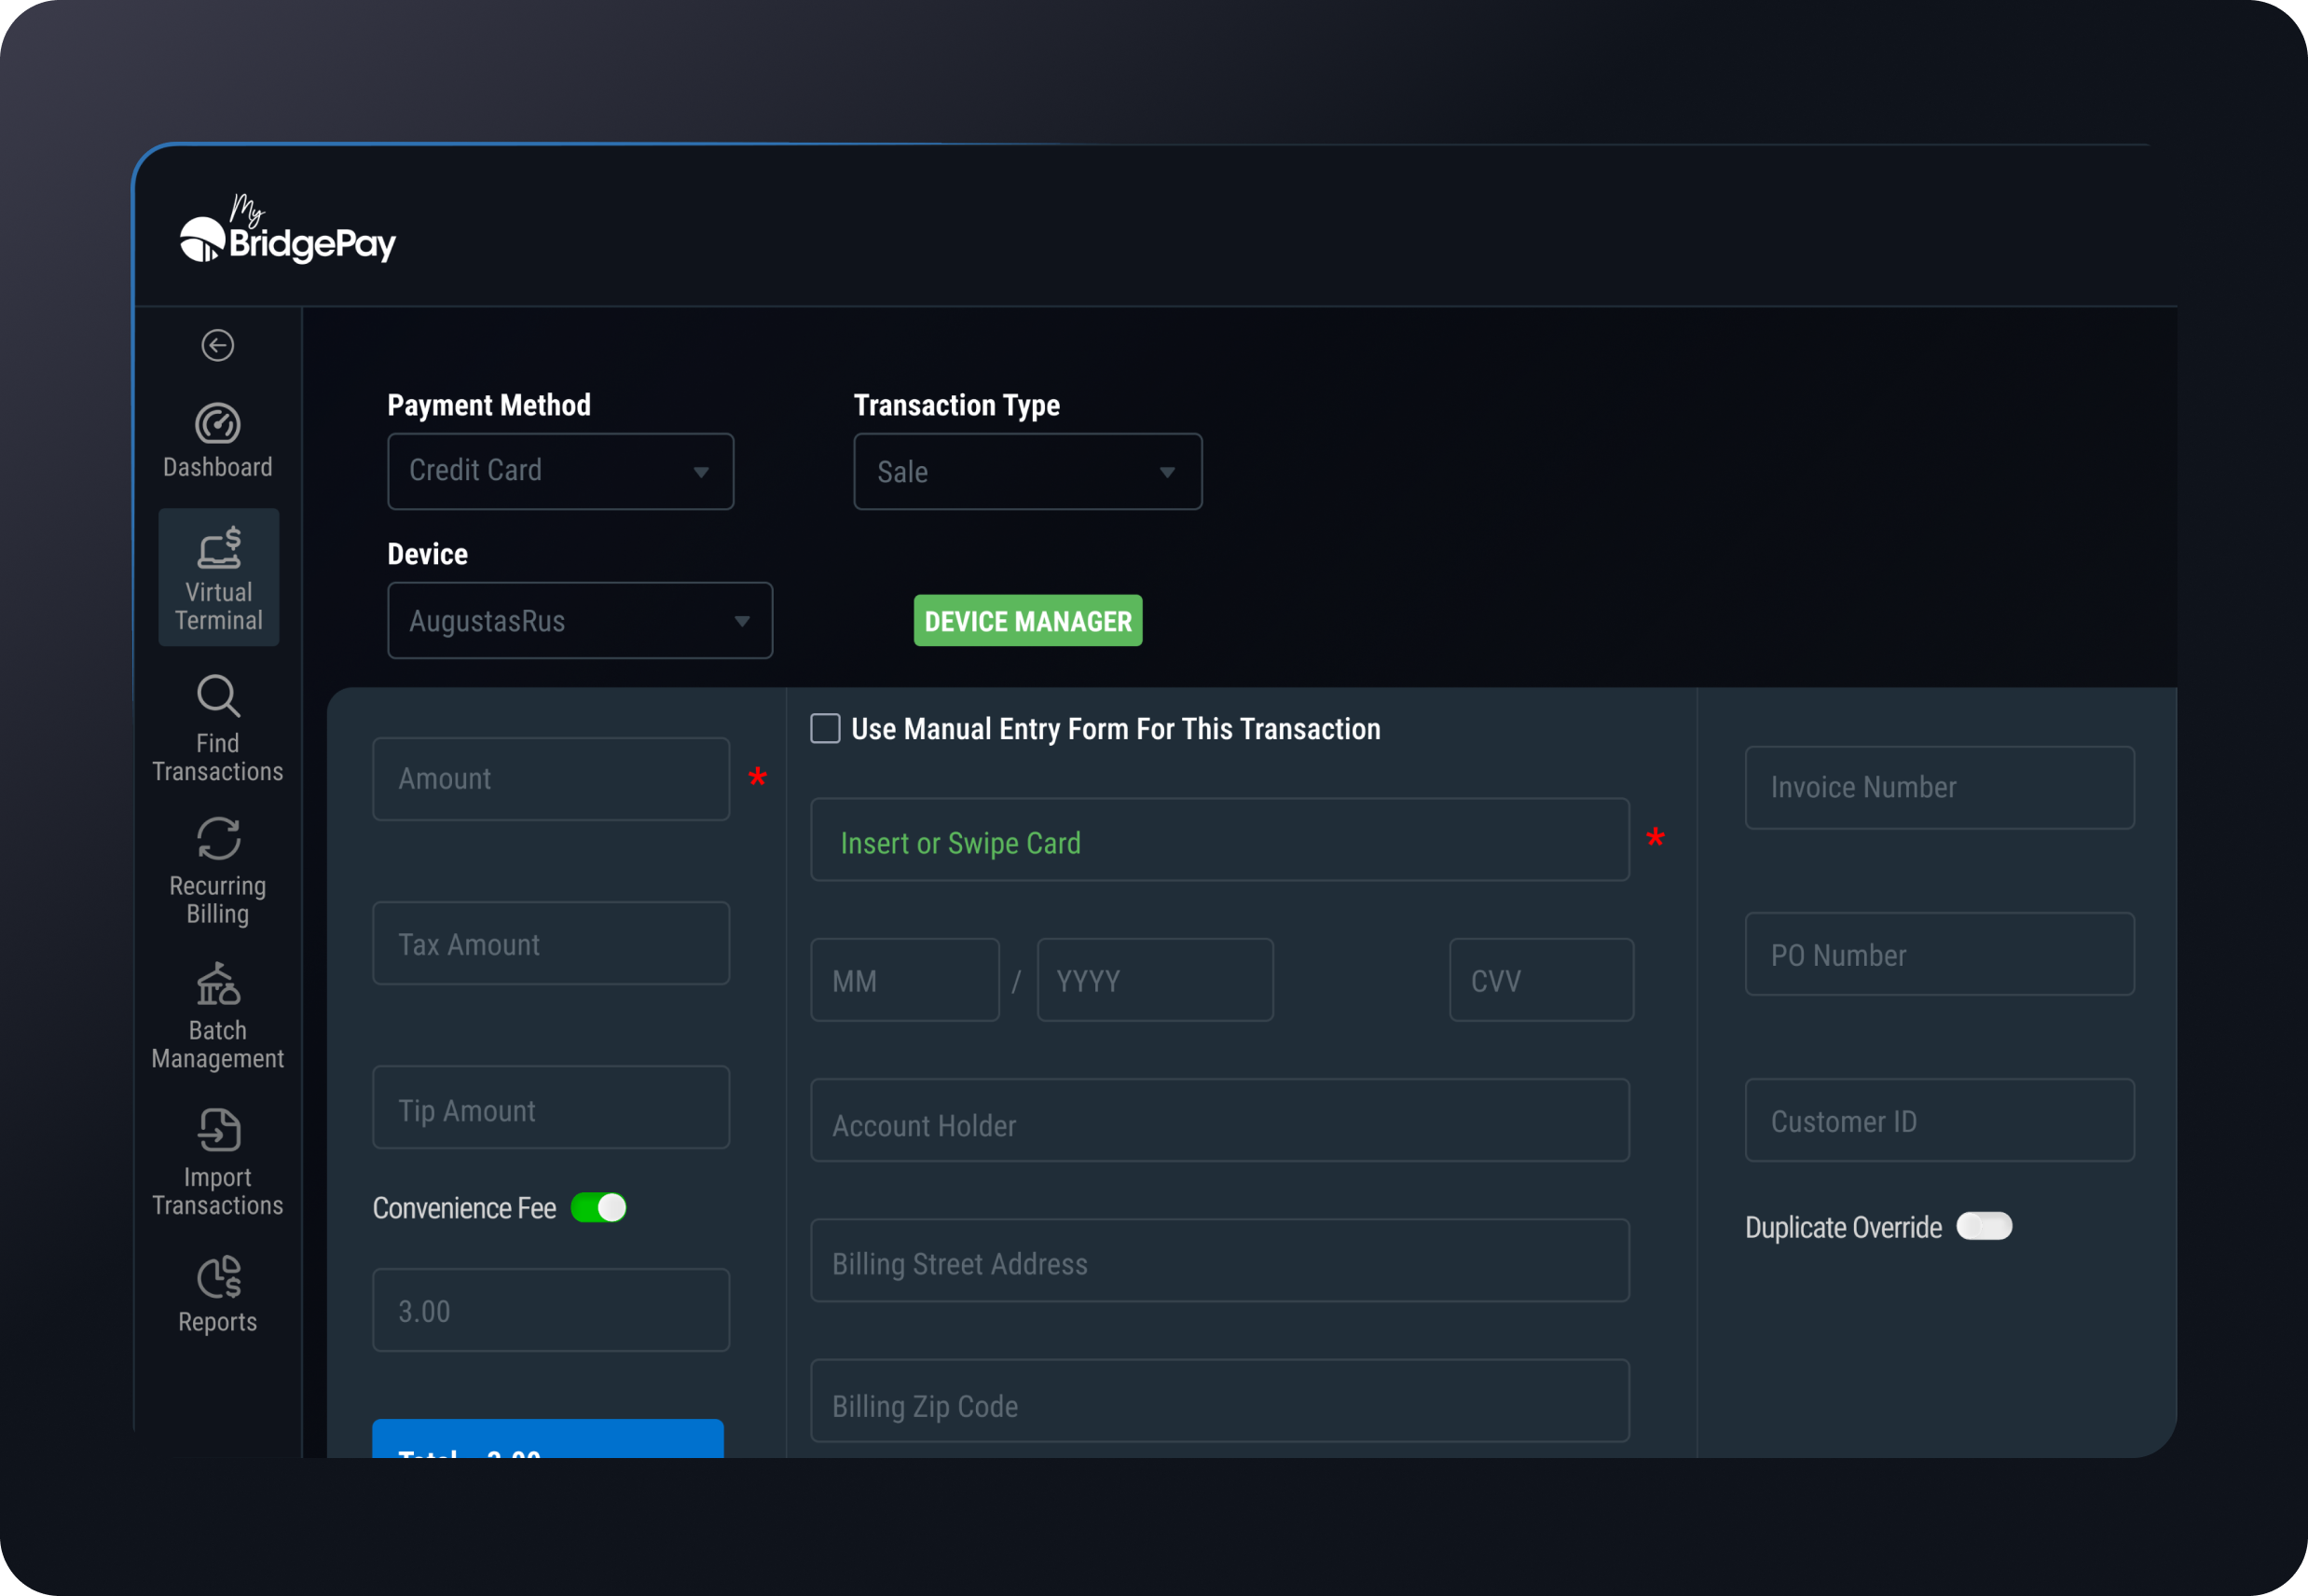Enable the Duplicate Override toggle
This screenshot has width=2308, height=1596.
(1984, 1226)
